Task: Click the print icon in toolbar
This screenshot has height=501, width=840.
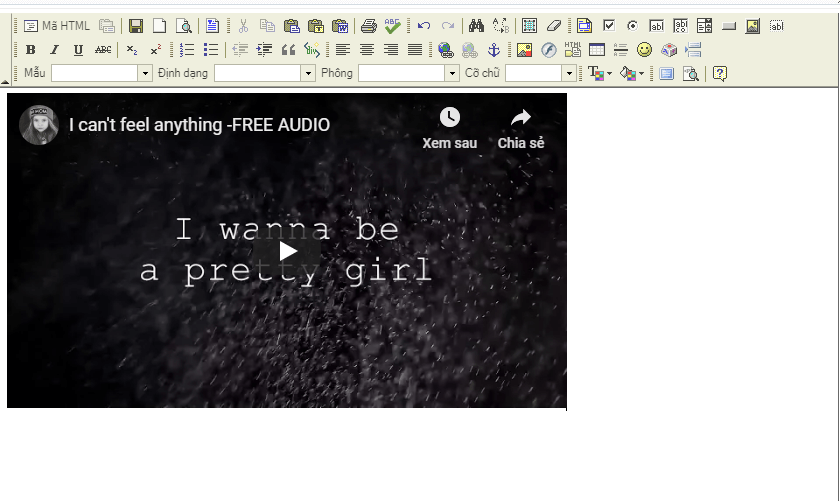Action: coord(369,26)
